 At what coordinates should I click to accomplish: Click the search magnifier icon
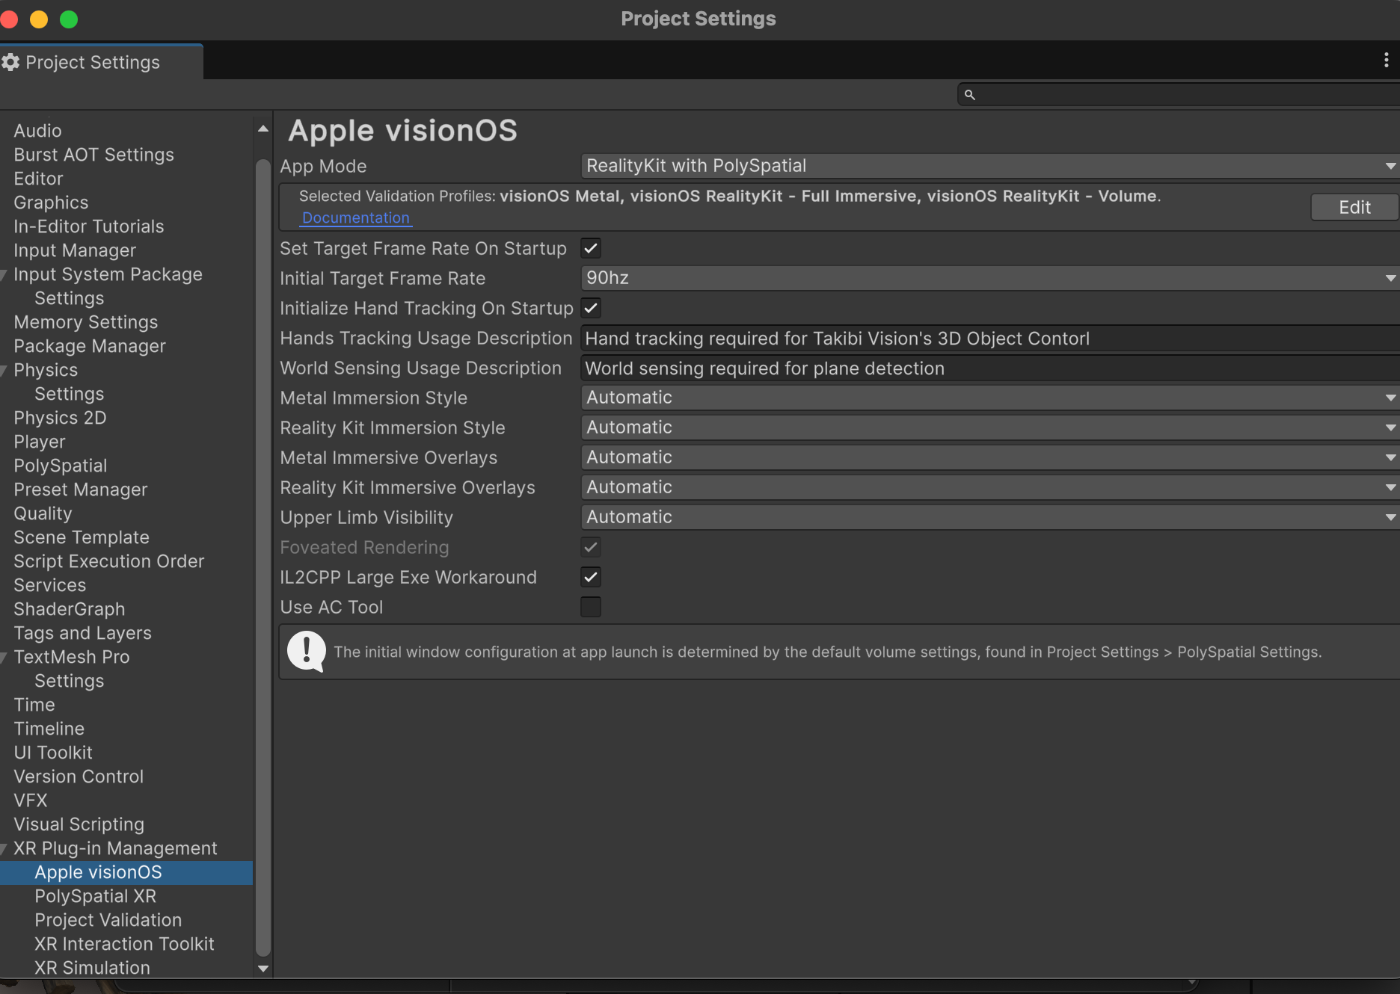click(x=969, y=95)
